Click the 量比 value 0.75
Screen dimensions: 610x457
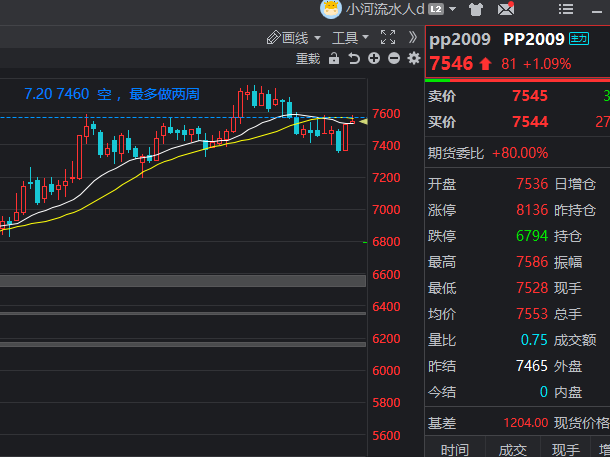pyautogui.click(x=534, y=340)
